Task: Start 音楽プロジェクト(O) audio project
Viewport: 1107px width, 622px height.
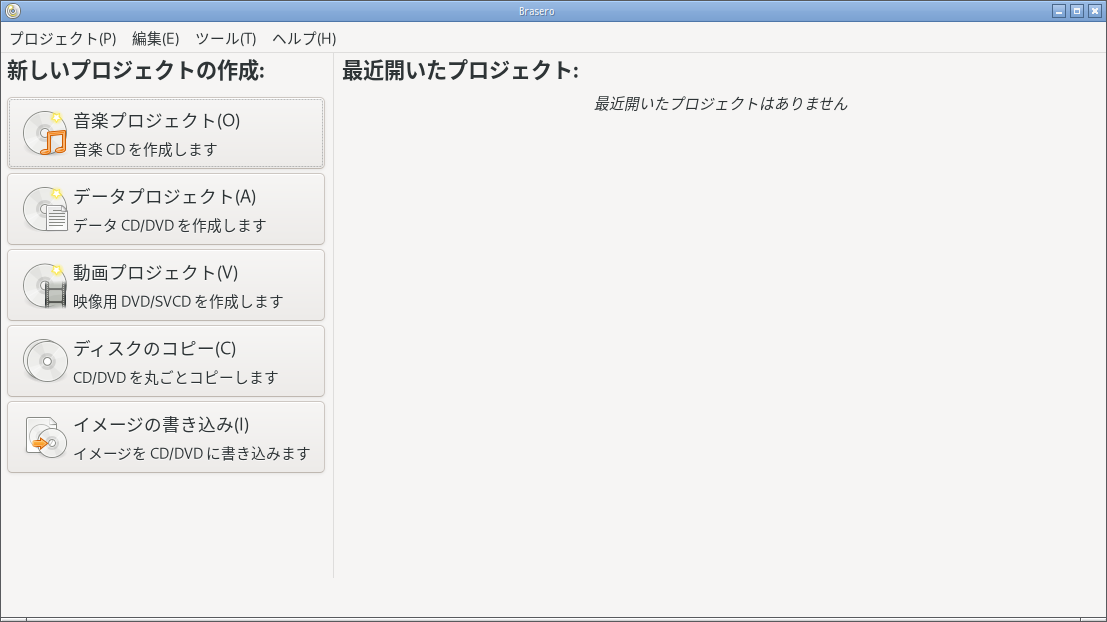Action: pos(166,133)
